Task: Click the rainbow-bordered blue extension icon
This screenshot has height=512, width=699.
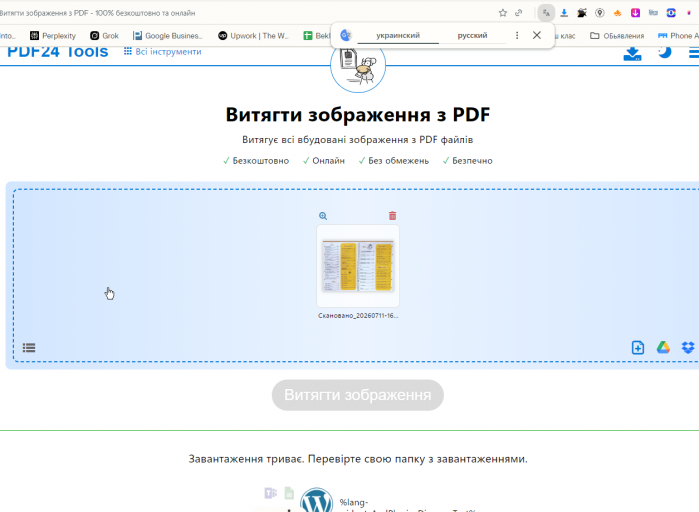Action: pyautogui.click(x=671, y=13)
